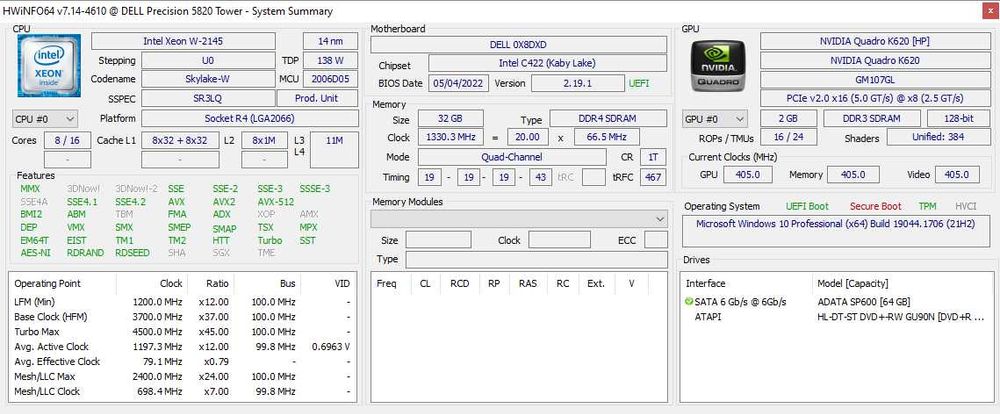Image resolution: width=1000 pixels, height=414 pixels.
Task: Click the DDR4 SDRAM memory type value
Action: [x=608, y=119]
